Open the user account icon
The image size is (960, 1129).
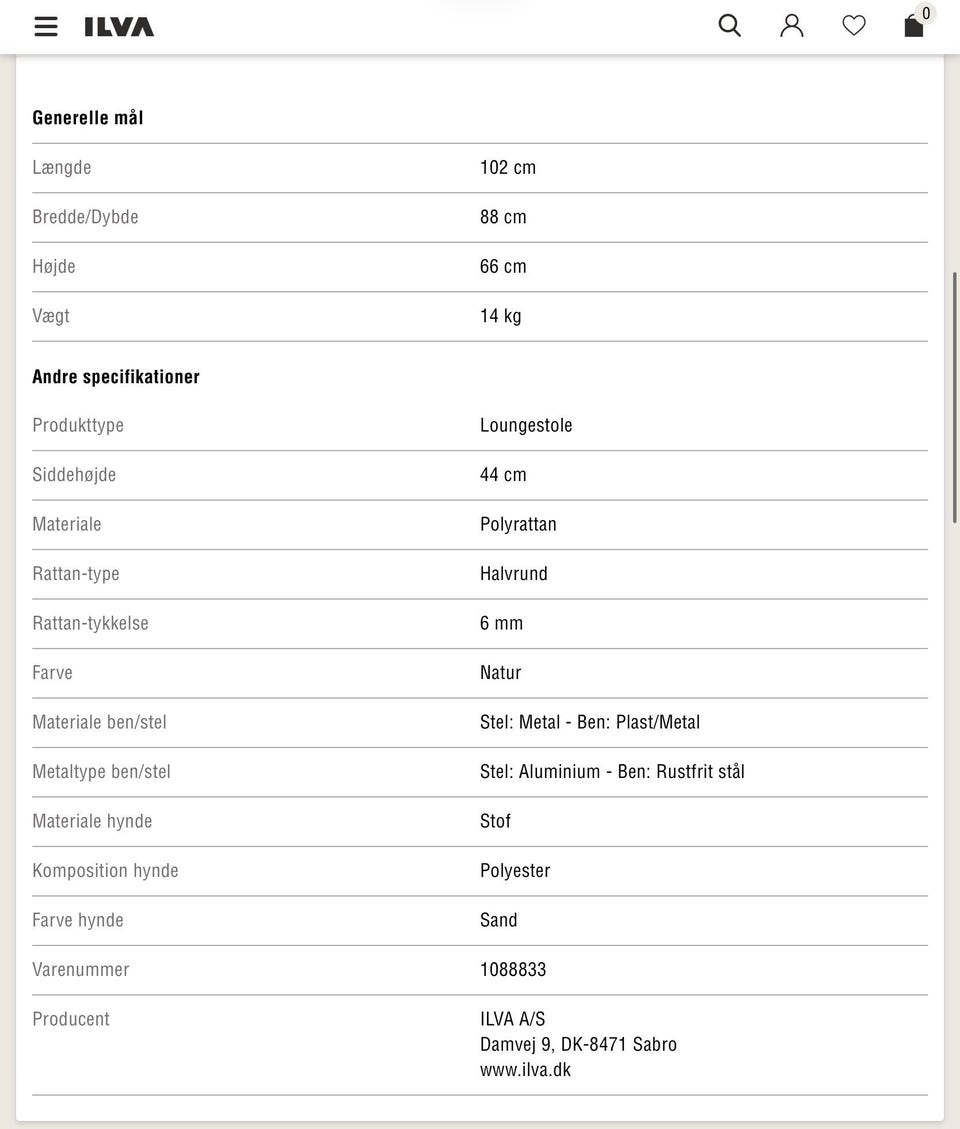pyautogui.click(x=791, y=26)
